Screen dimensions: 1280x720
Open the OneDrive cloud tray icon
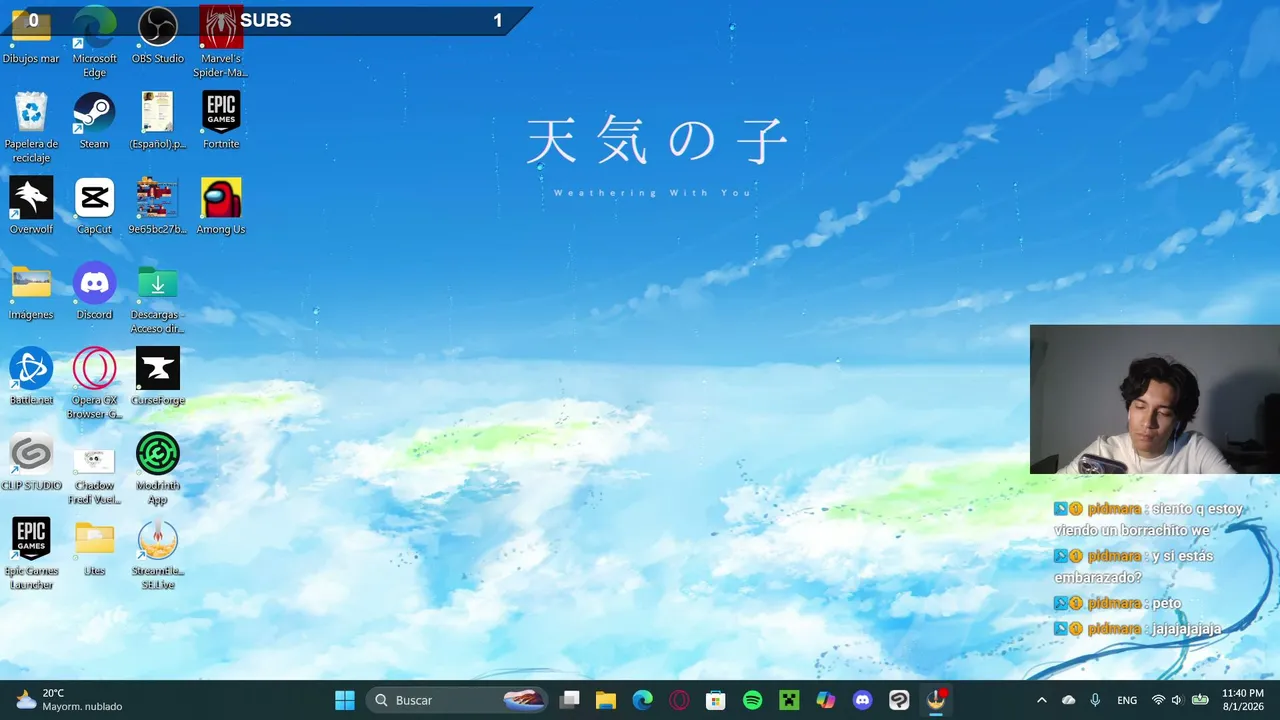pyautogui.click(x=1068, y=700)
